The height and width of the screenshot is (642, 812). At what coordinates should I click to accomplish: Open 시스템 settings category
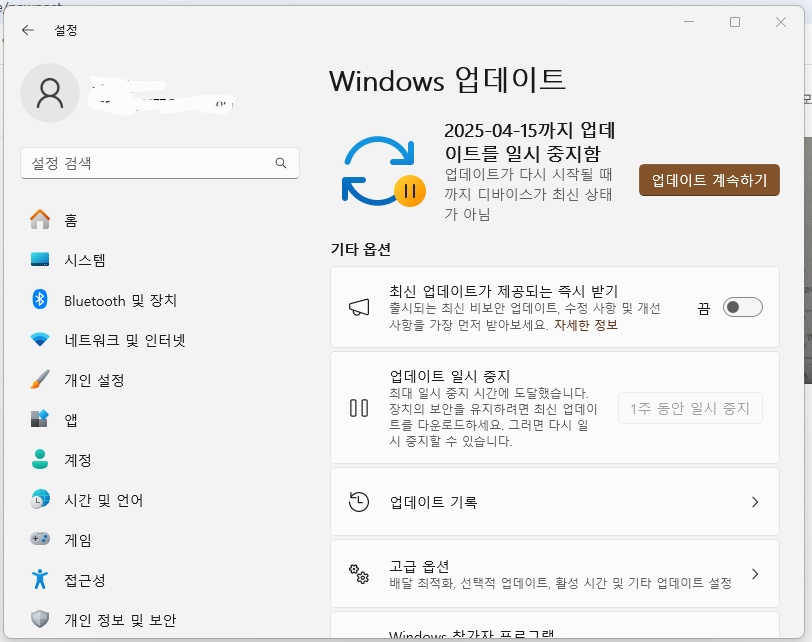click(85, 260)
